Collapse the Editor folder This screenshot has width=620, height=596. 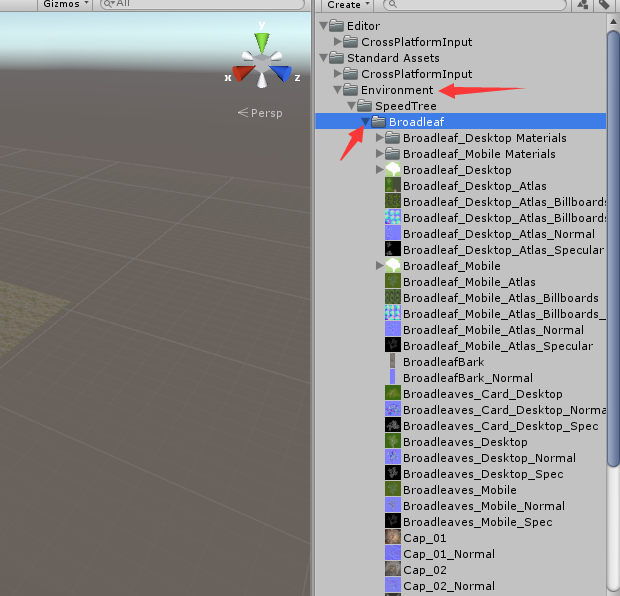tap(323, 26)
